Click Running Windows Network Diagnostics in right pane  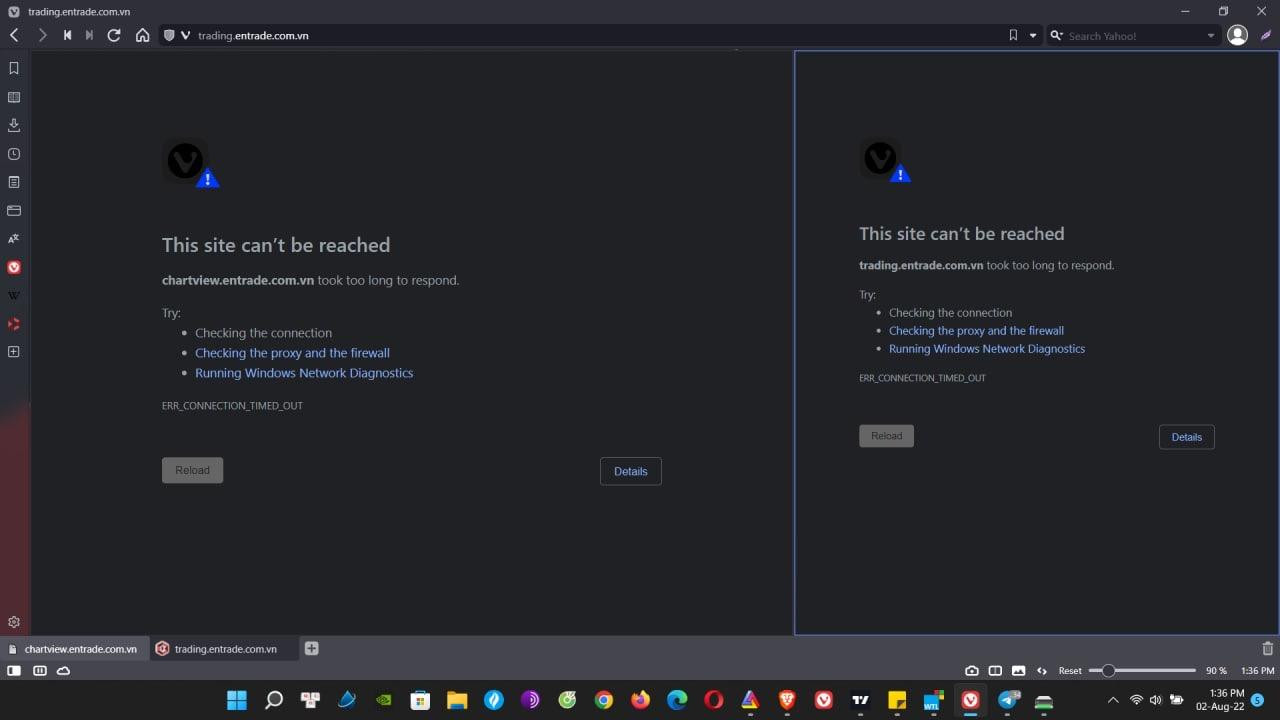click(x=986, y=349)
